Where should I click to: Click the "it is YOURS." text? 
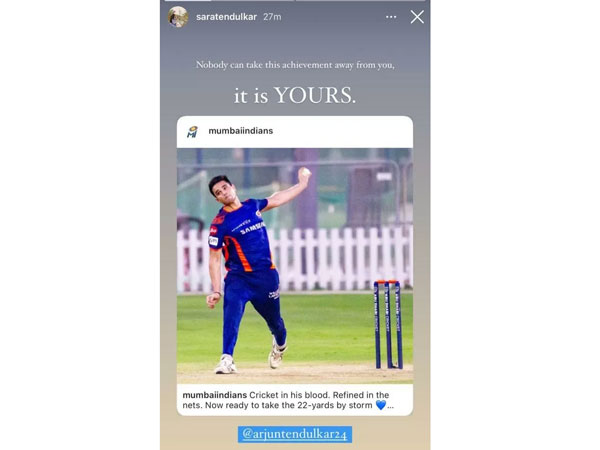(x=295, y=95)
